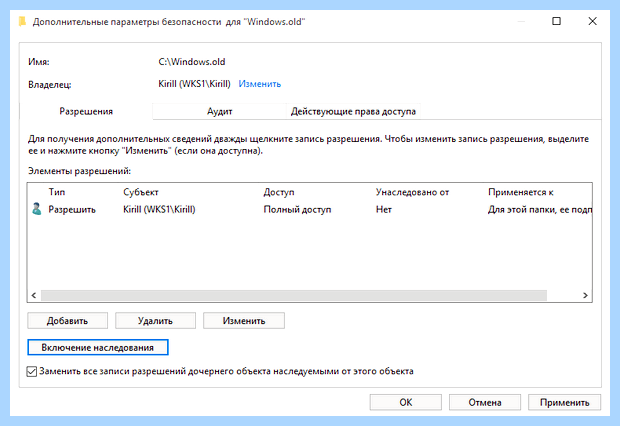Click the Удалить button

click(x=155, y=321)
